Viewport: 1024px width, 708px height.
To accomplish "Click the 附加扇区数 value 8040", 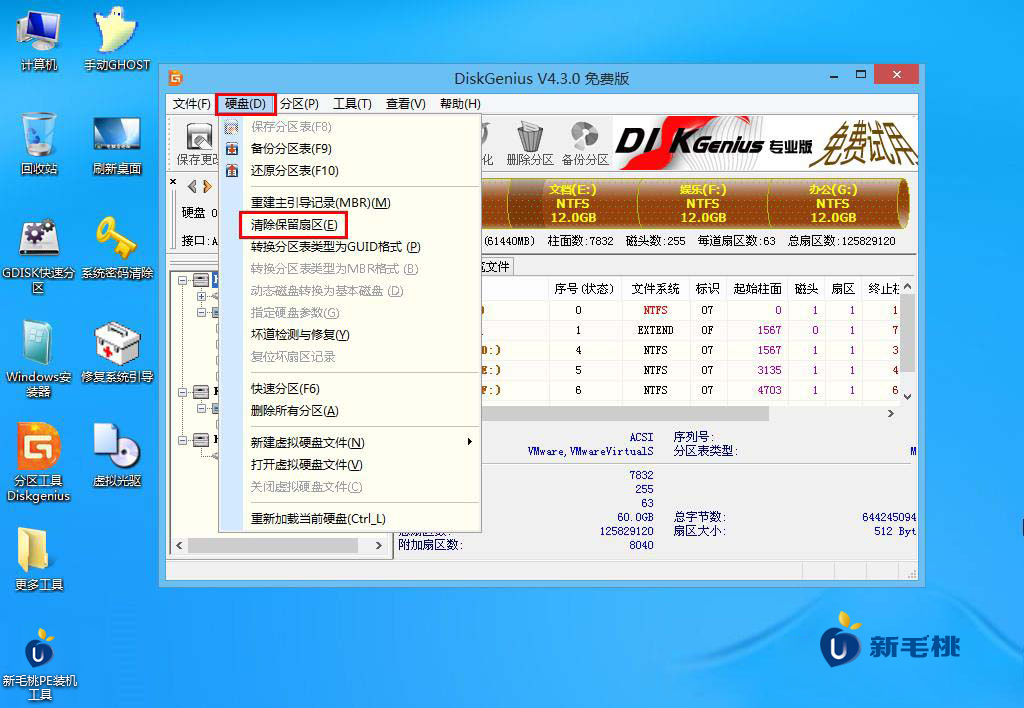I will [x=641, y=545].
